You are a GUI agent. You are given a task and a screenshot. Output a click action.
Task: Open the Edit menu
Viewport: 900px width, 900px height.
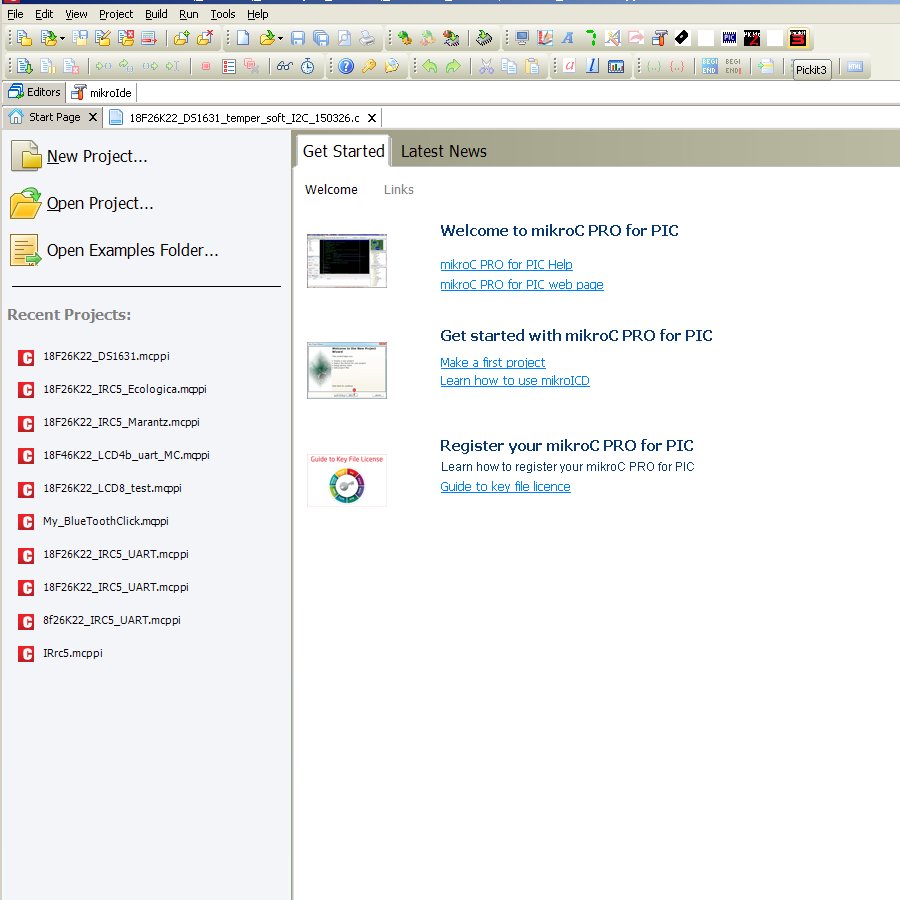(44, 14)
